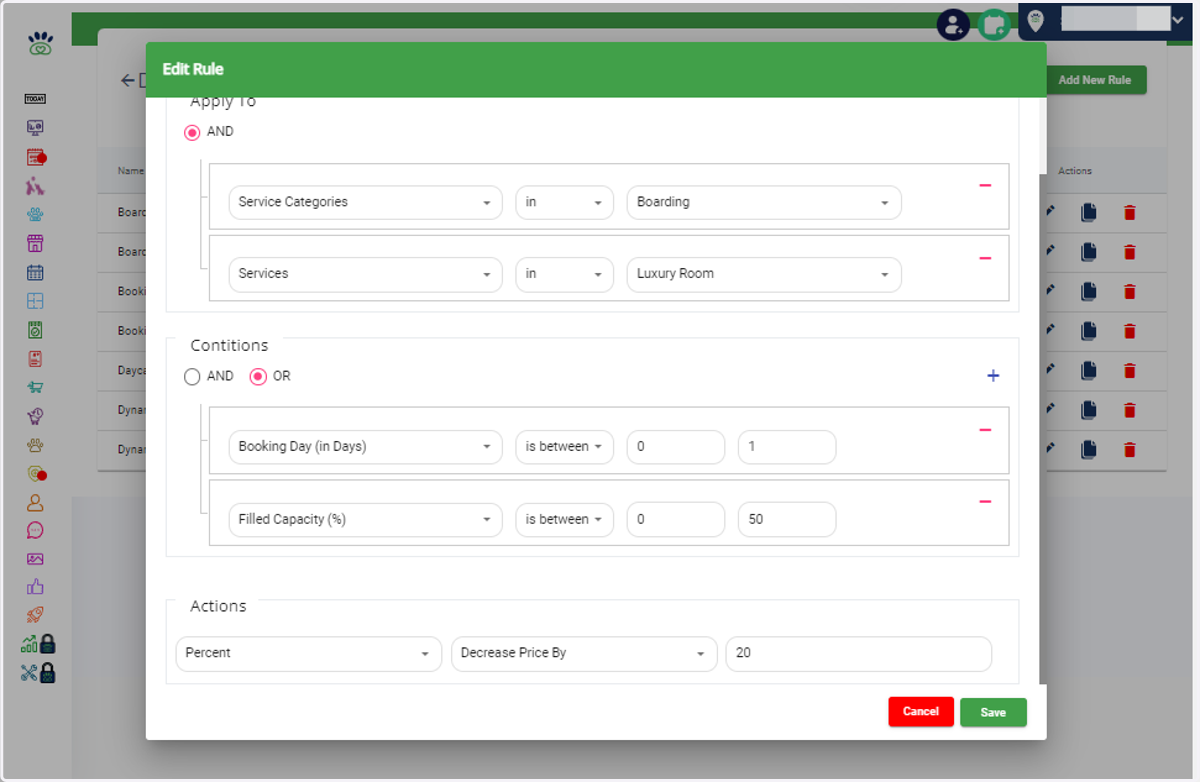This screenshot has height=782, width=1200.
Task: Open the Decrease Price By dropdown
Action: [x=584, y=653]
